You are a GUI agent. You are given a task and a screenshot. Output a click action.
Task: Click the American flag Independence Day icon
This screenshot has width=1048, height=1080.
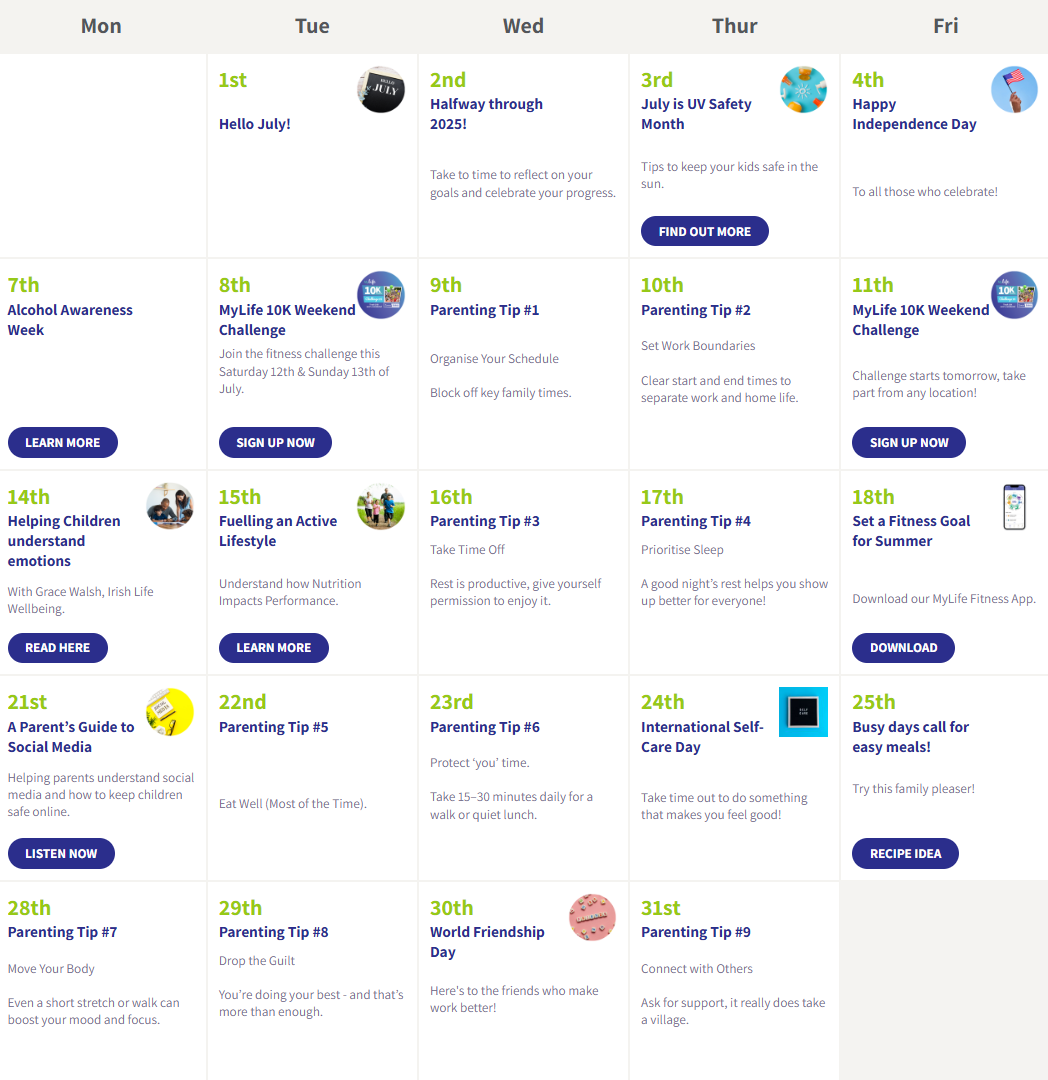point(1014,90)
